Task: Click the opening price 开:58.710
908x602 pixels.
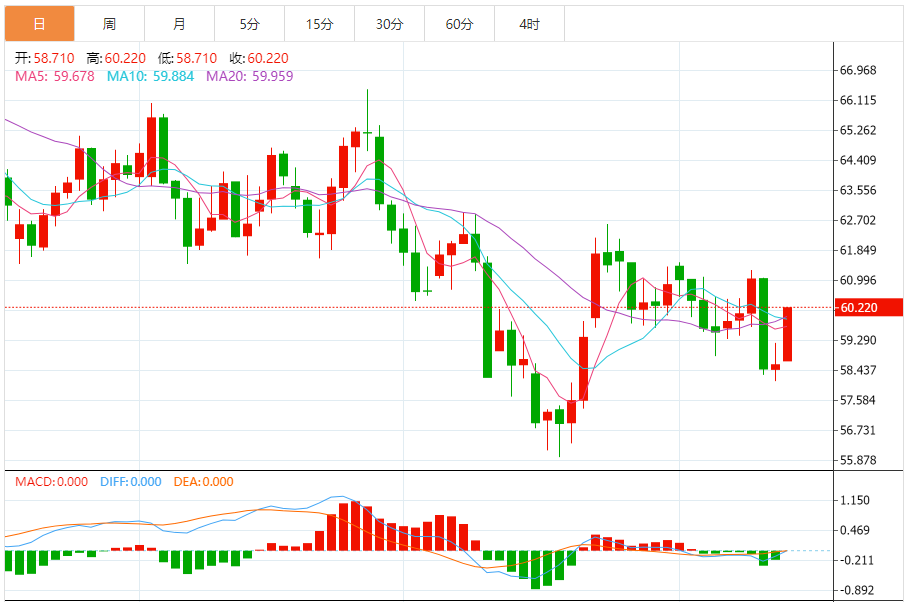Action: [45, 58]
